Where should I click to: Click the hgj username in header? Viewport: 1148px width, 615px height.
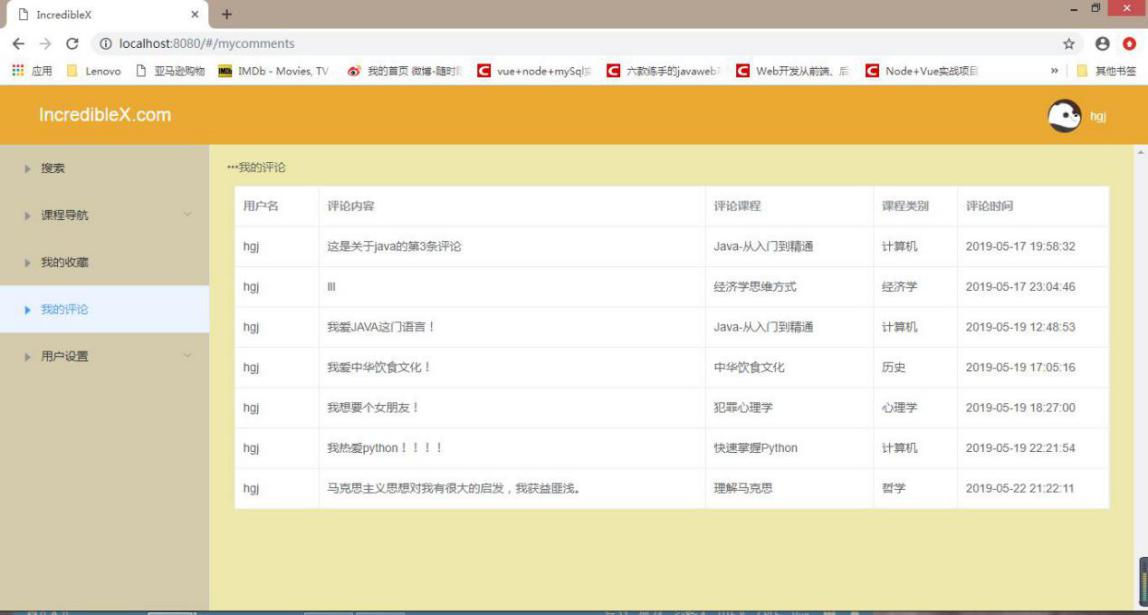point(1098,116)
